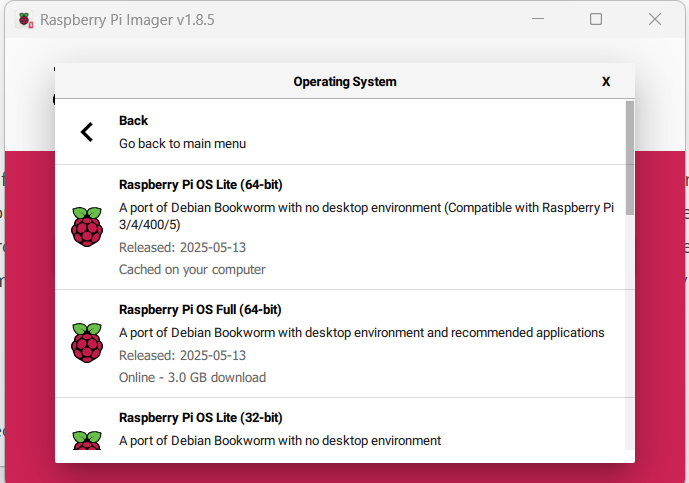689x483 pixels.
Task: Click Raspberry Pi Imager title bar app icon
Action: coord(25,20)
